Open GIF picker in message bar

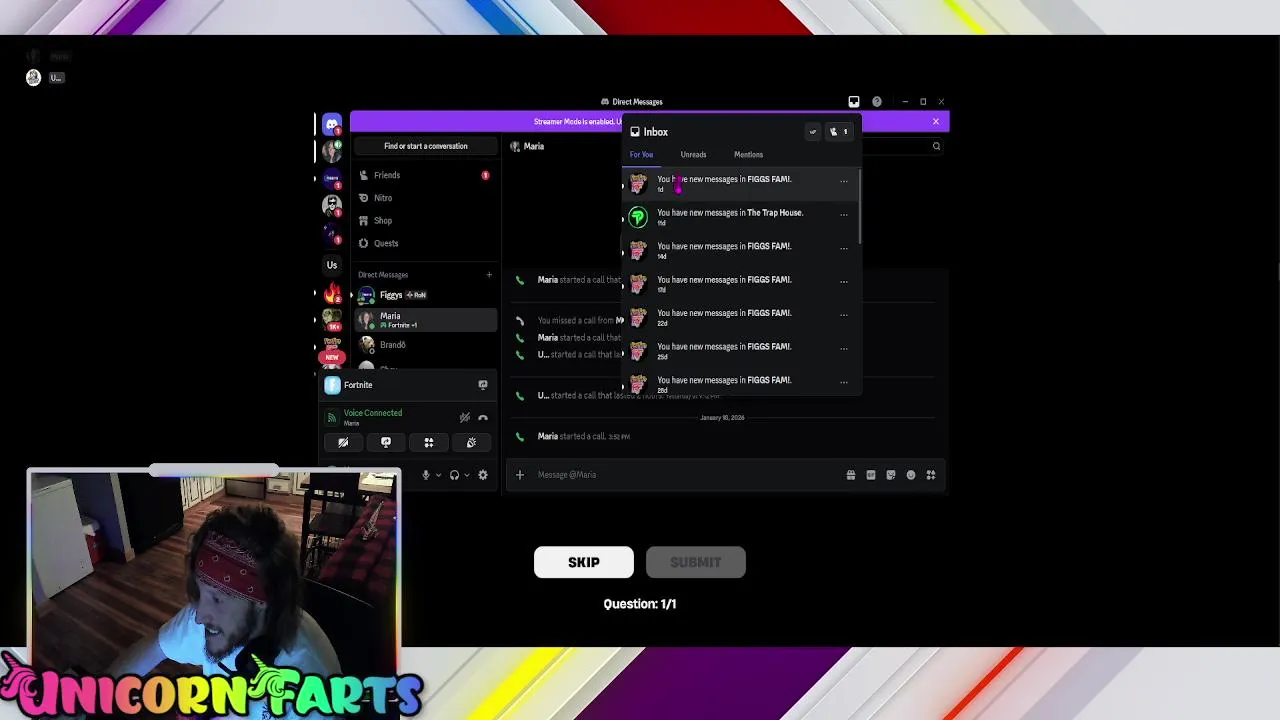pyautogui.click(x=871, y=475)
